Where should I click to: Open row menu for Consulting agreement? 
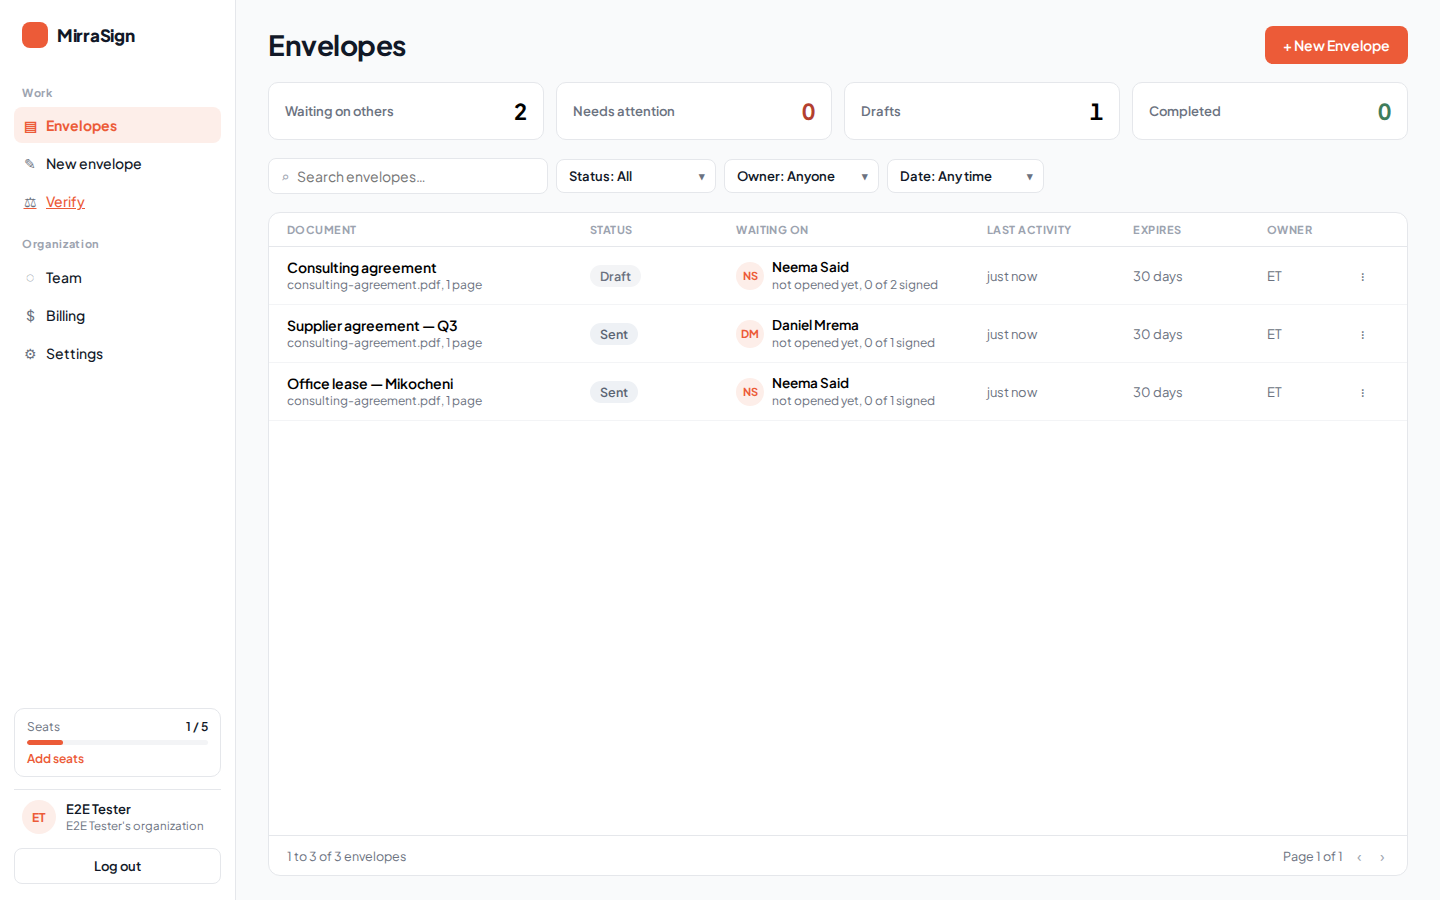1362,277
